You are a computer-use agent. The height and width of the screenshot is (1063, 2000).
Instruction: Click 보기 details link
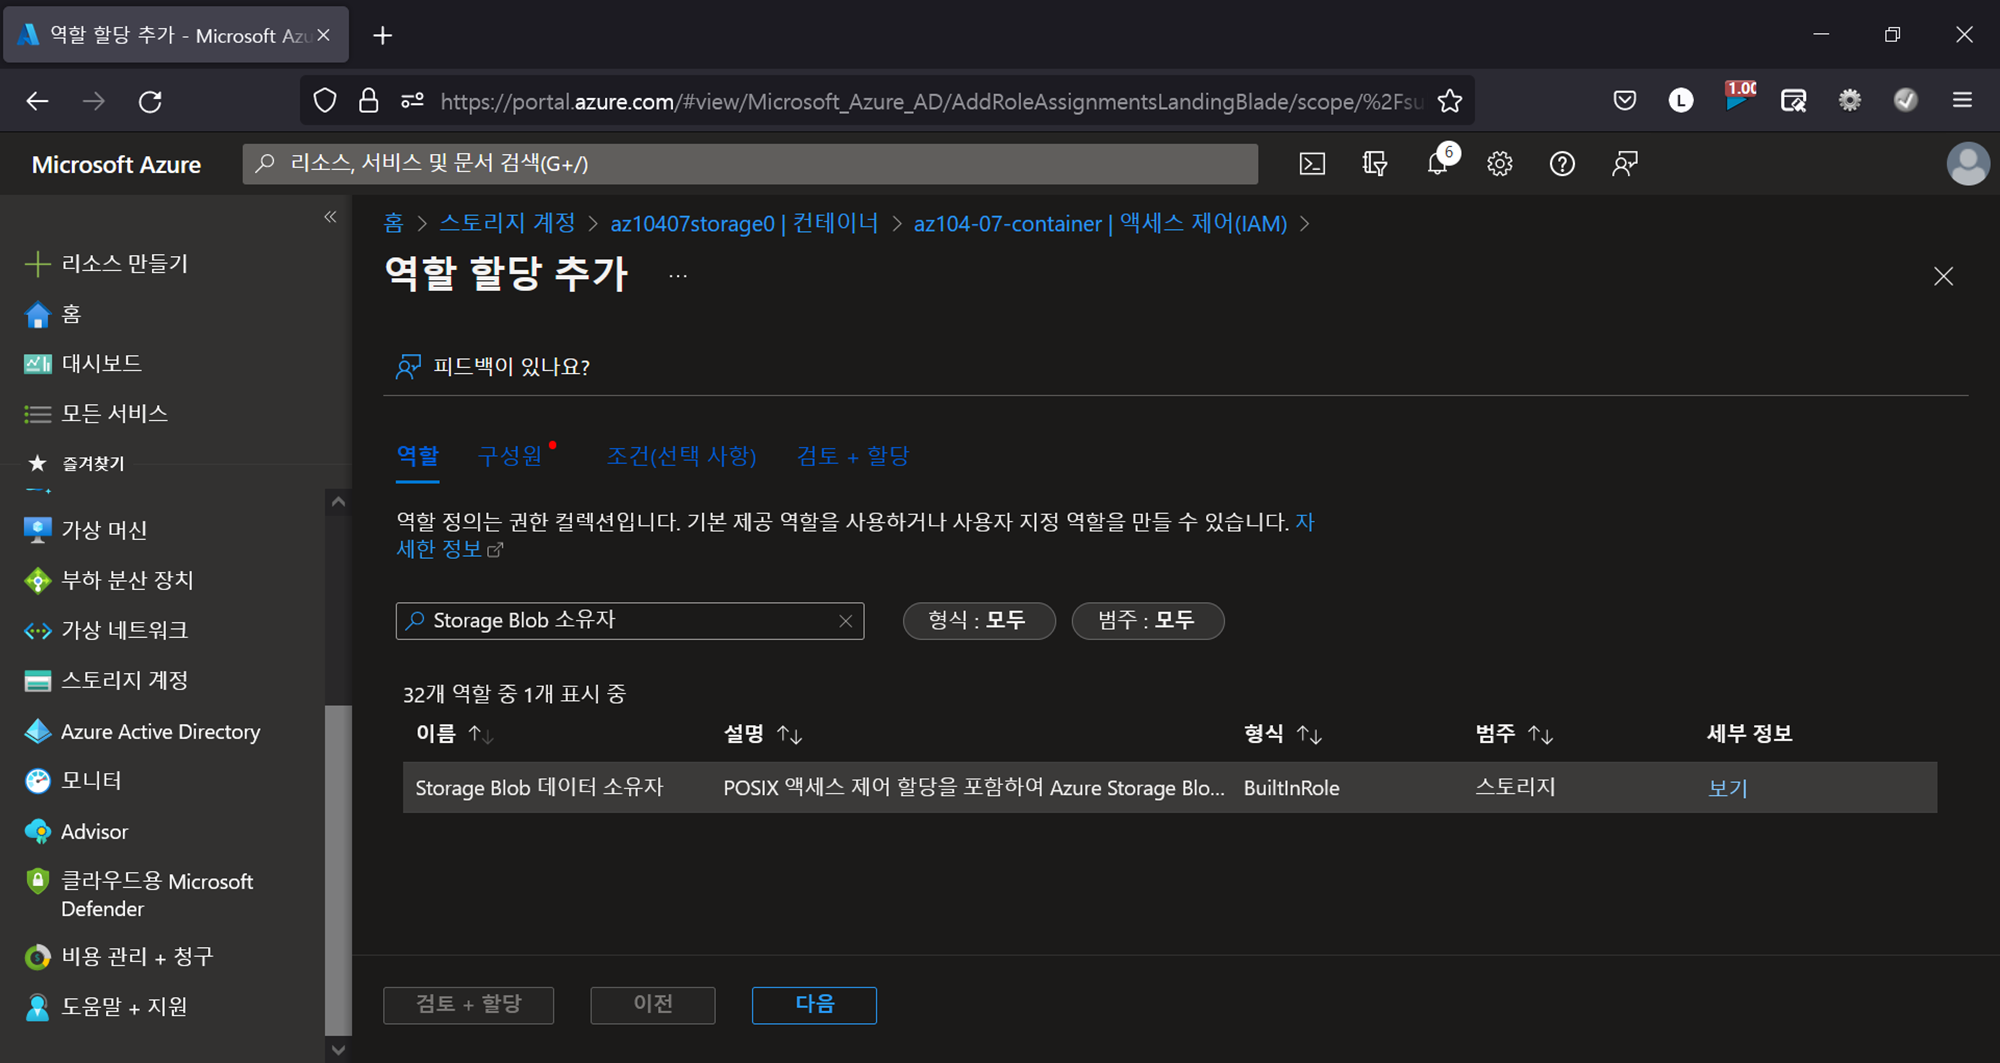click(1727, 788)
